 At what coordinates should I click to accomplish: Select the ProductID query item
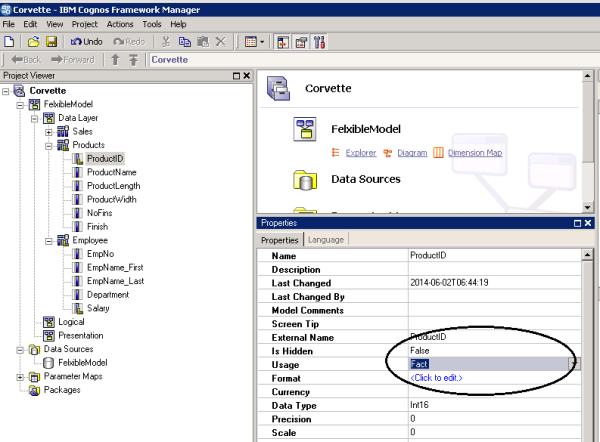(105, 158)
